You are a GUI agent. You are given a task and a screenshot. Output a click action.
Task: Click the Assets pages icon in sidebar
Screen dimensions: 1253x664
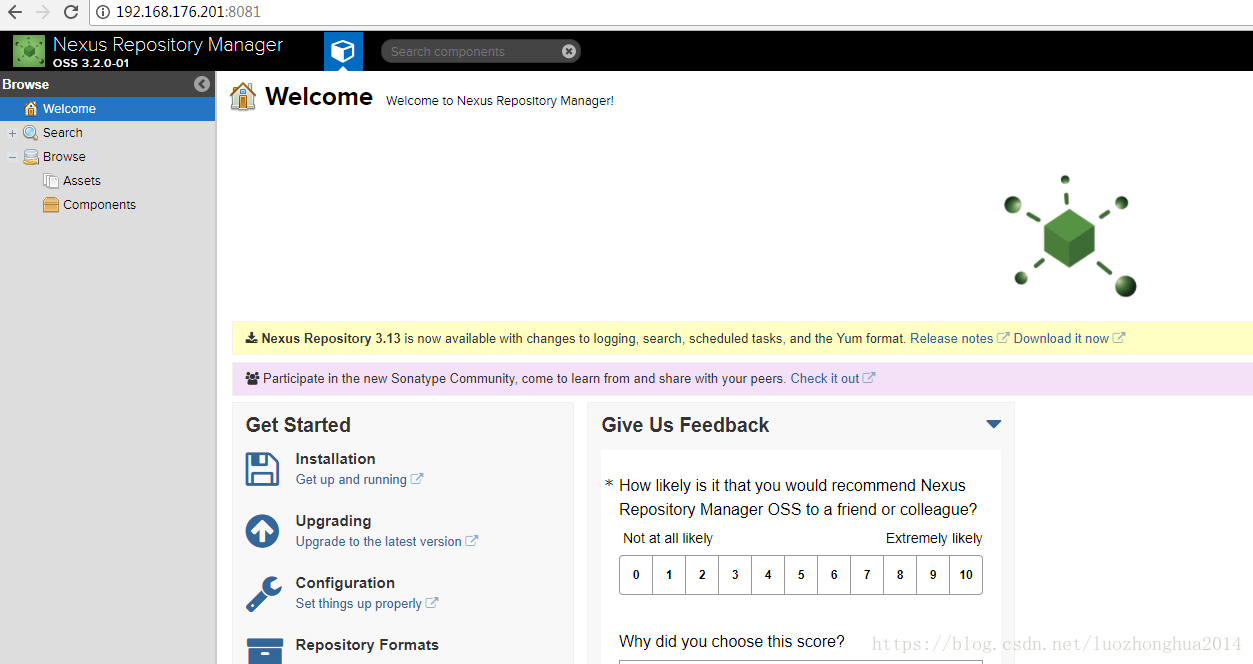point(51,181)
